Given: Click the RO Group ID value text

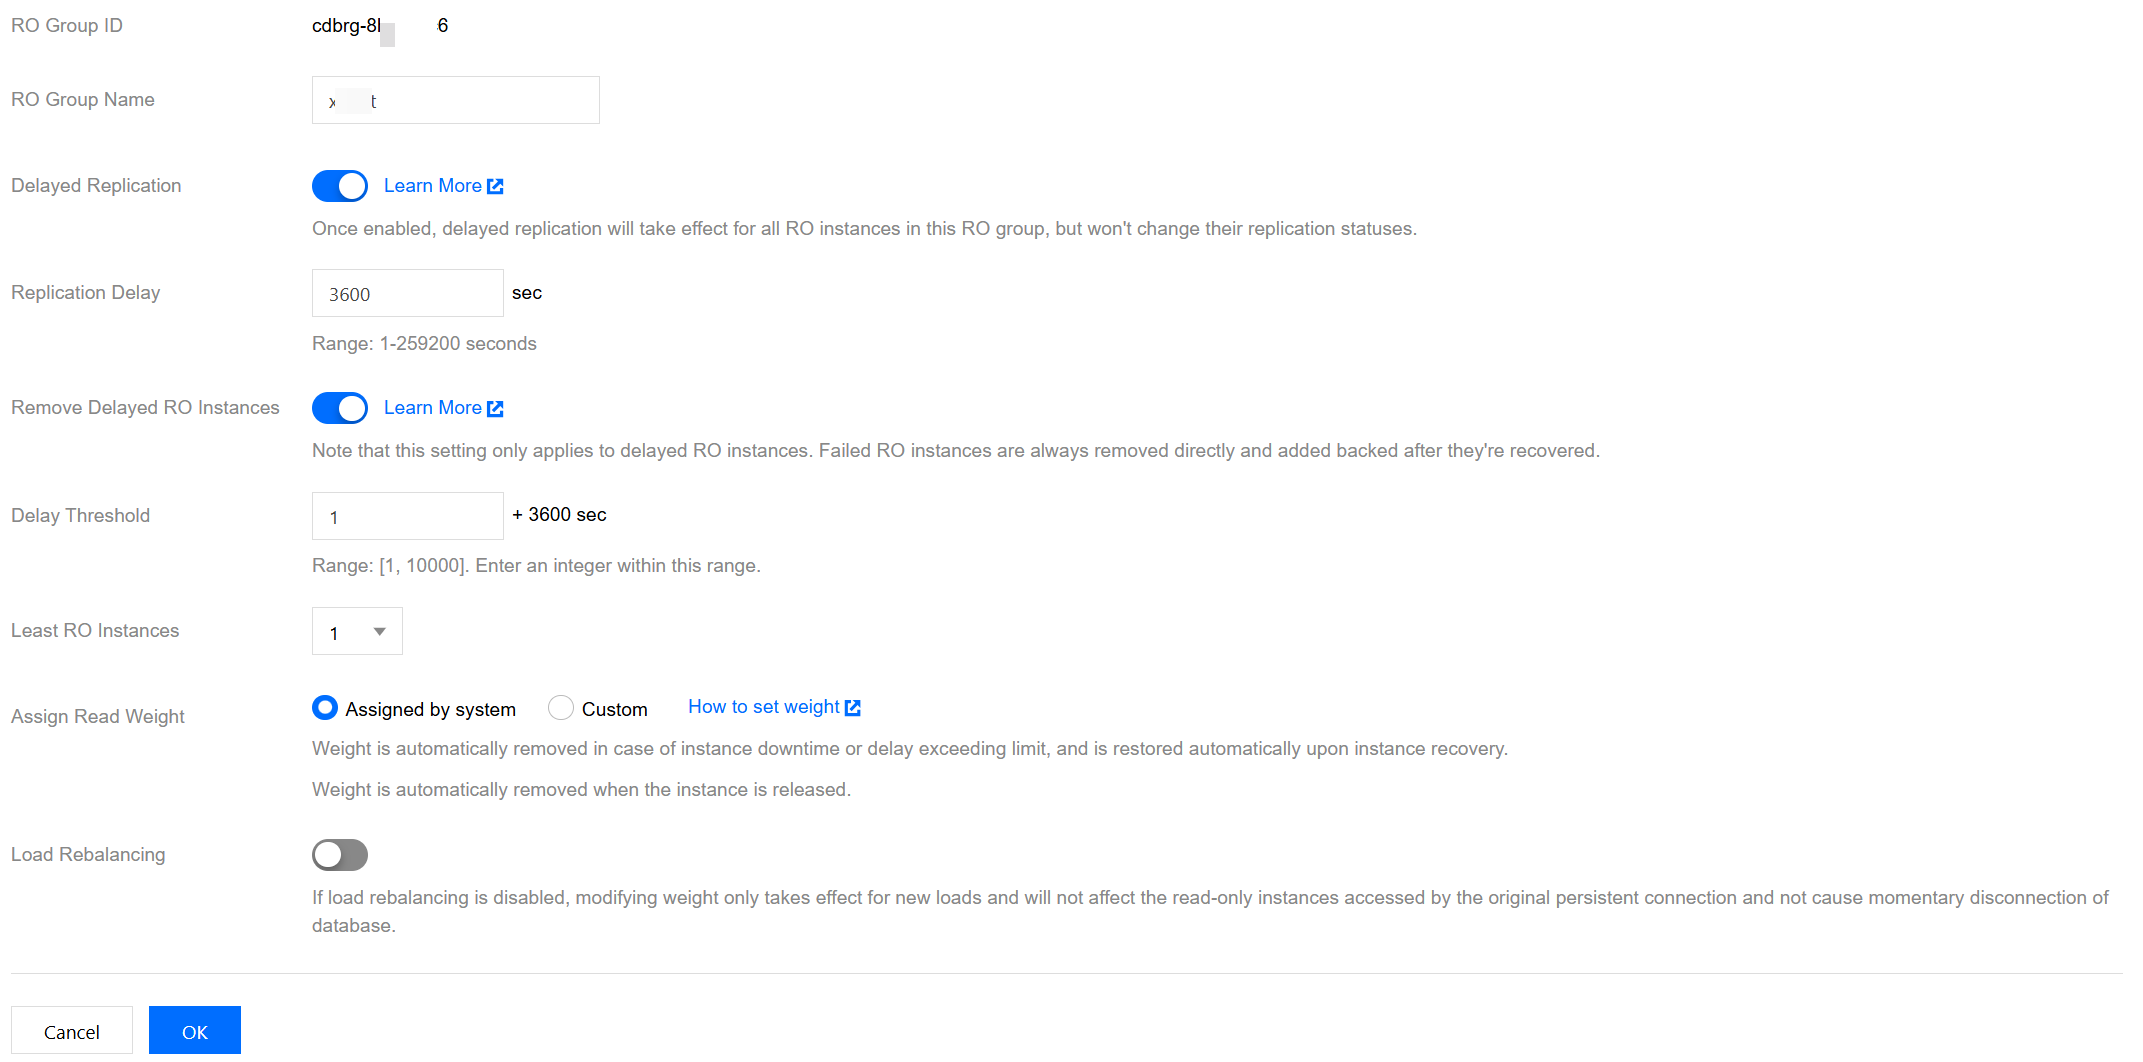Looking at the screenshot, I should point(380,26).
